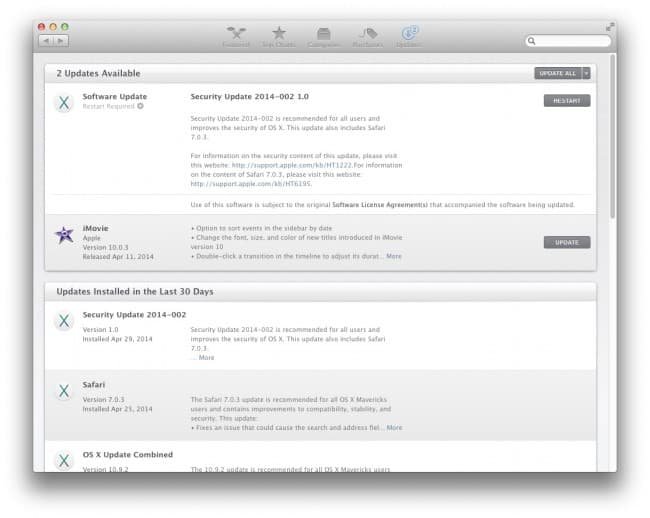Open the support.apple.com/kb/HT1222 link
This screenshot has width=650, height=518.
291,165
